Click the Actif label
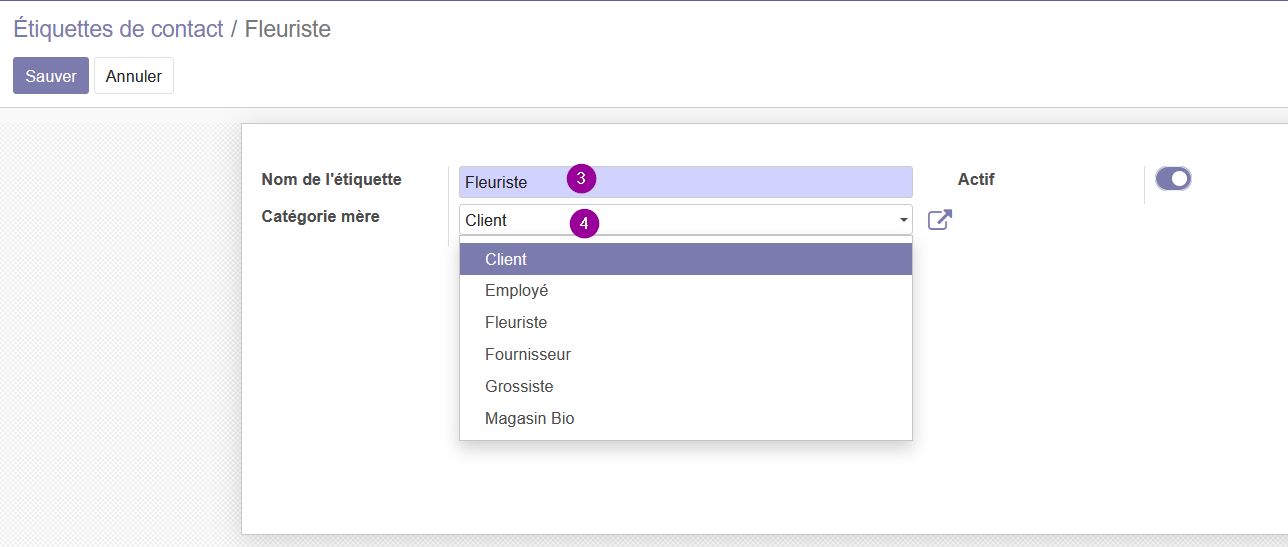The width and height of the screenshot is (1288, 547). coord(976,180)
